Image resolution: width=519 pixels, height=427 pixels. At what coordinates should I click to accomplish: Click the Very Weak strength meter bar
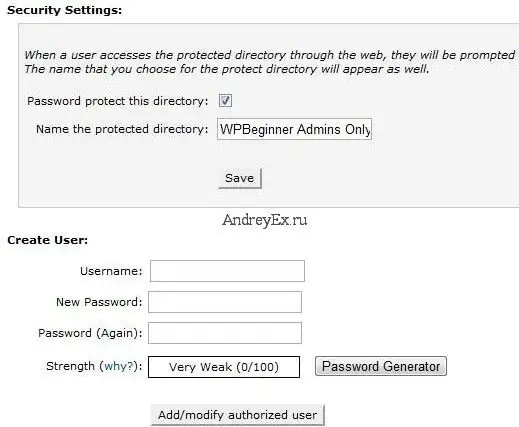tap(224, 367)
